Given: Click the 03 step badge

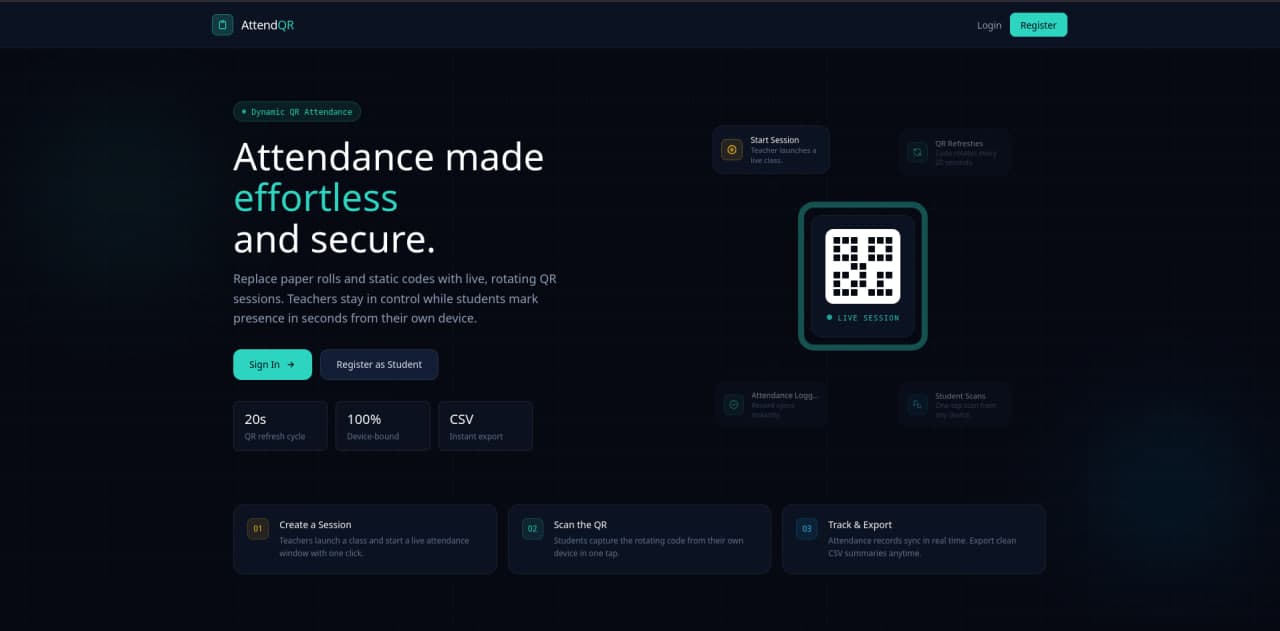Looking at the screenshot, I should tap(806, 528).
